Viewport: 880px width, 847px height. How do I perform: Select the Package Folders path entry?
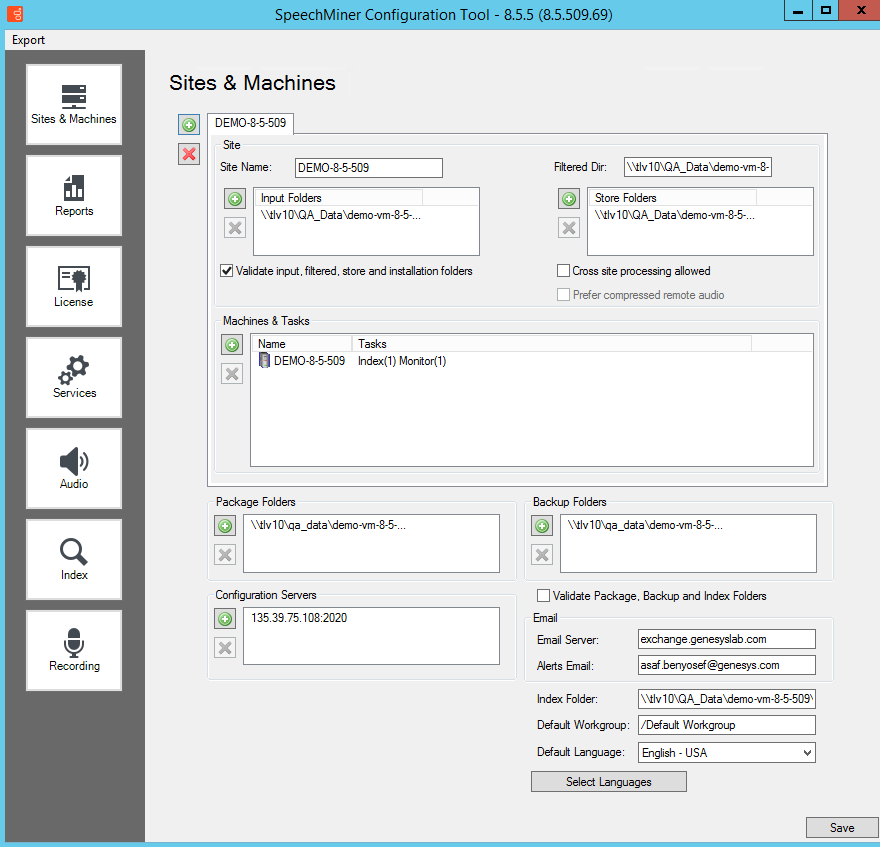coord(328,525)
